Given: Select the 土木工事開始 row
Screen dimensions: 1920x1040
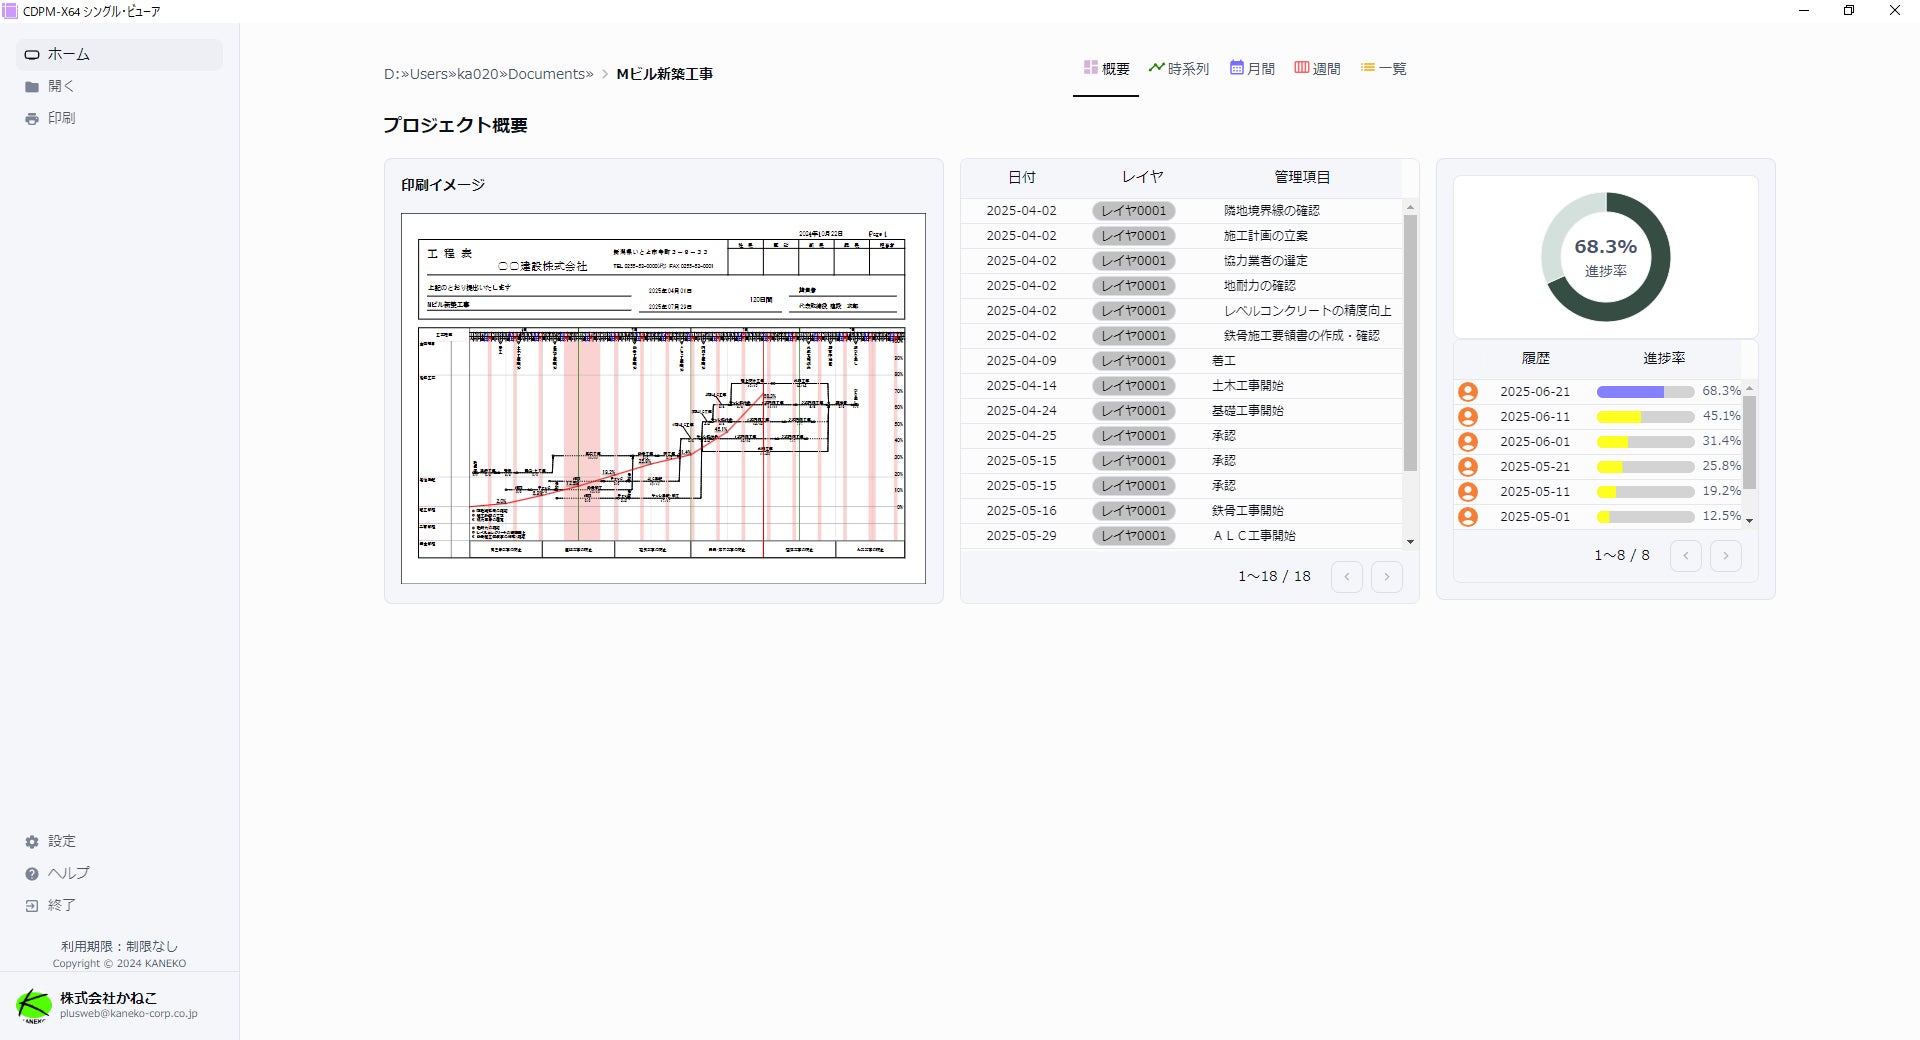Looking at the screenshot, I should pyautogui.click(x=1182, y=386).
